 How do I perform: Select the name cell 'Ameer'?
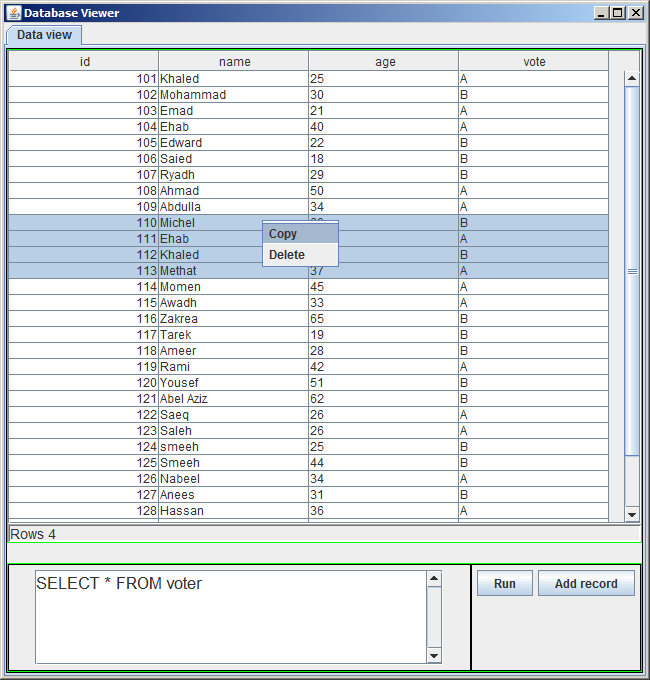pos(234,351)
